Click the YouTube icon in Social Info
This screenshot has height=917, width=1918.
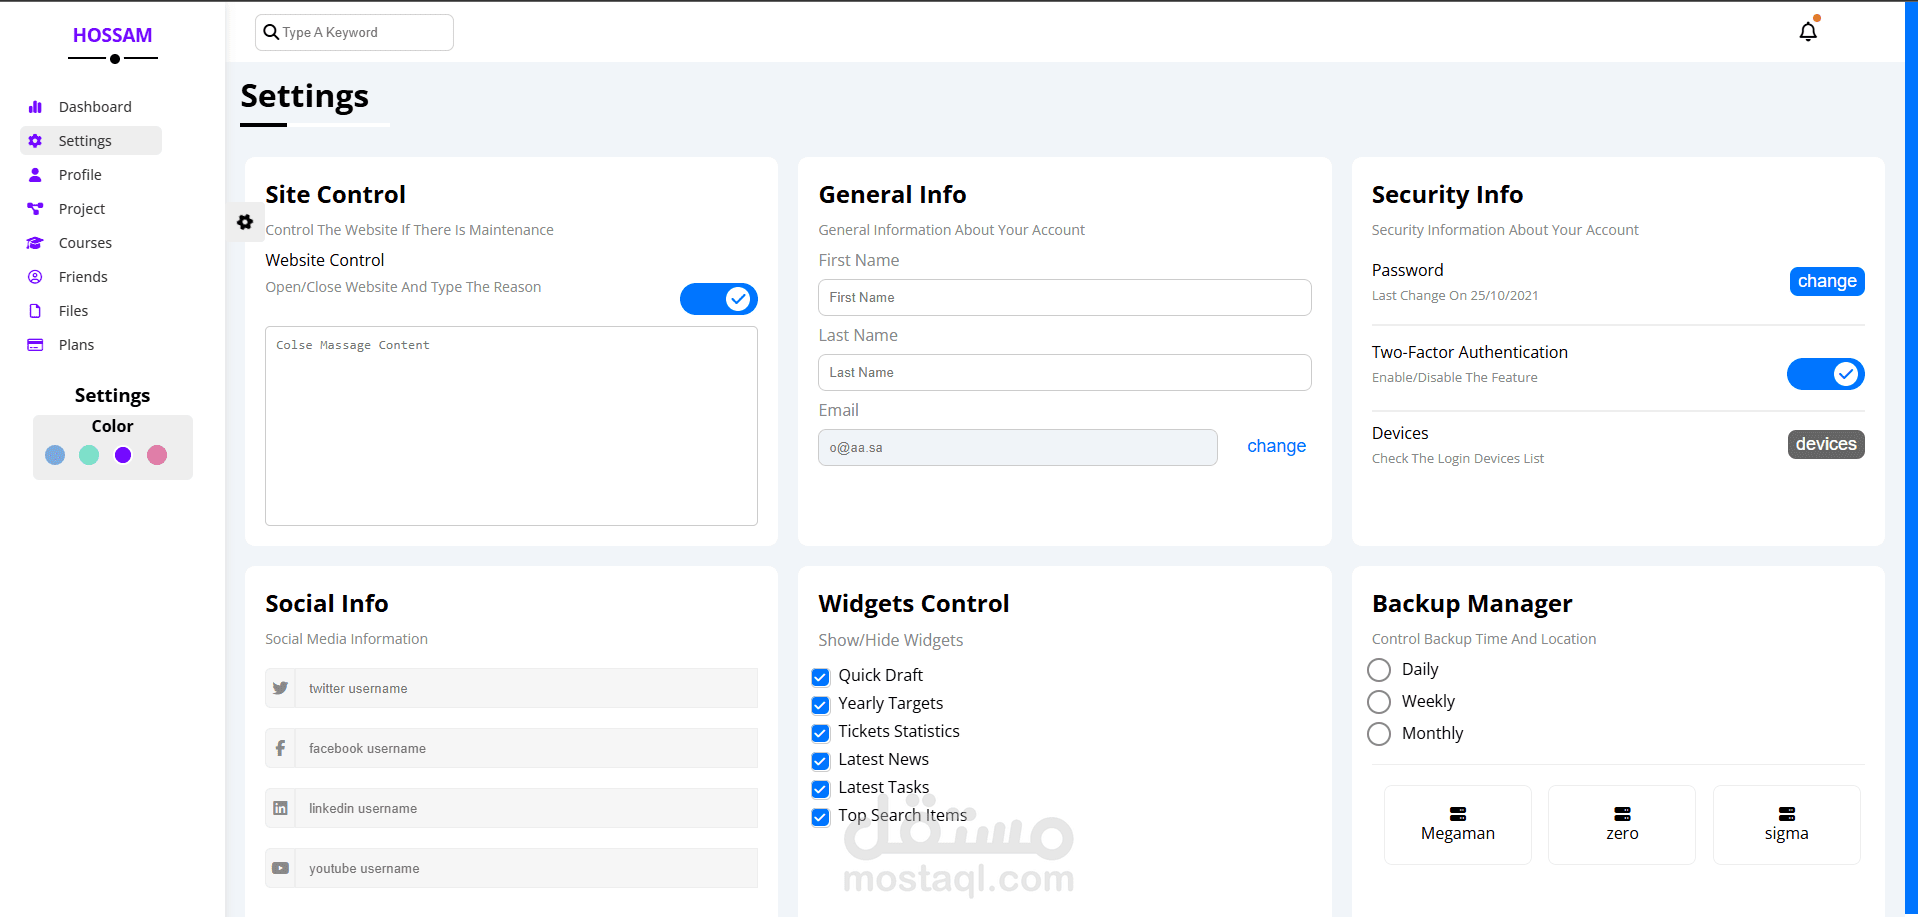tap(280, 868)
